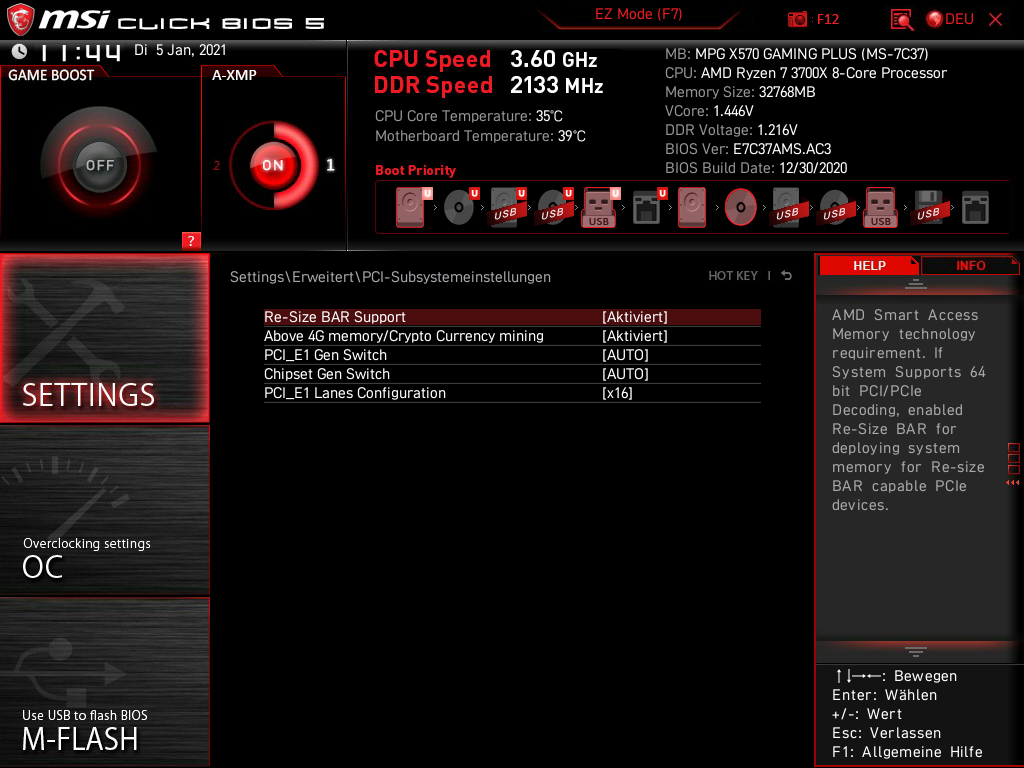Click the HOT KEY button
This screenshot has height=768, width=1024.
733,276
